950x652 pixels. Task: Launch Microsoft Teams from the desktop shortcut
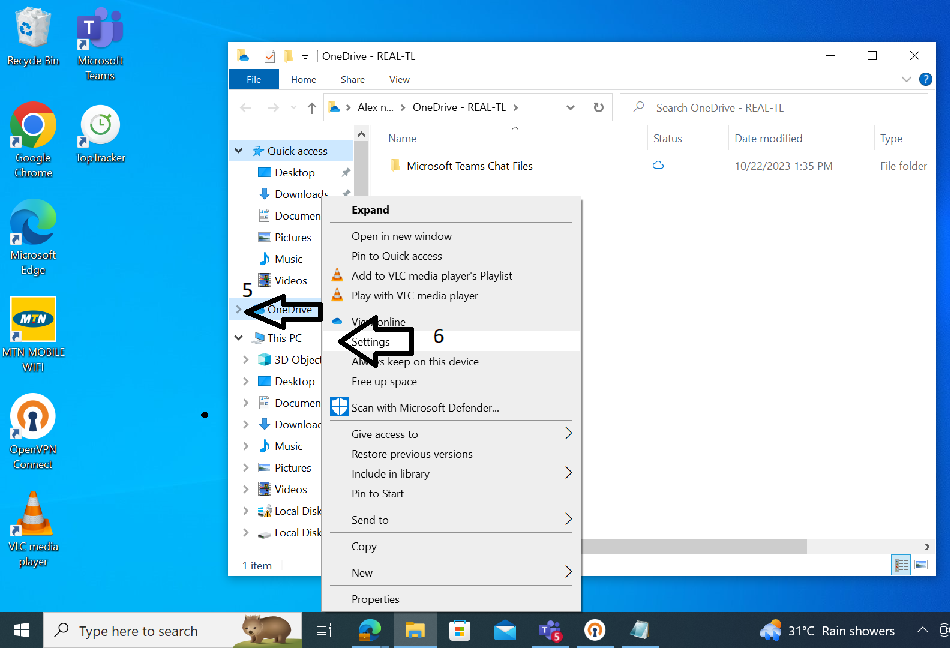[100, 44]
